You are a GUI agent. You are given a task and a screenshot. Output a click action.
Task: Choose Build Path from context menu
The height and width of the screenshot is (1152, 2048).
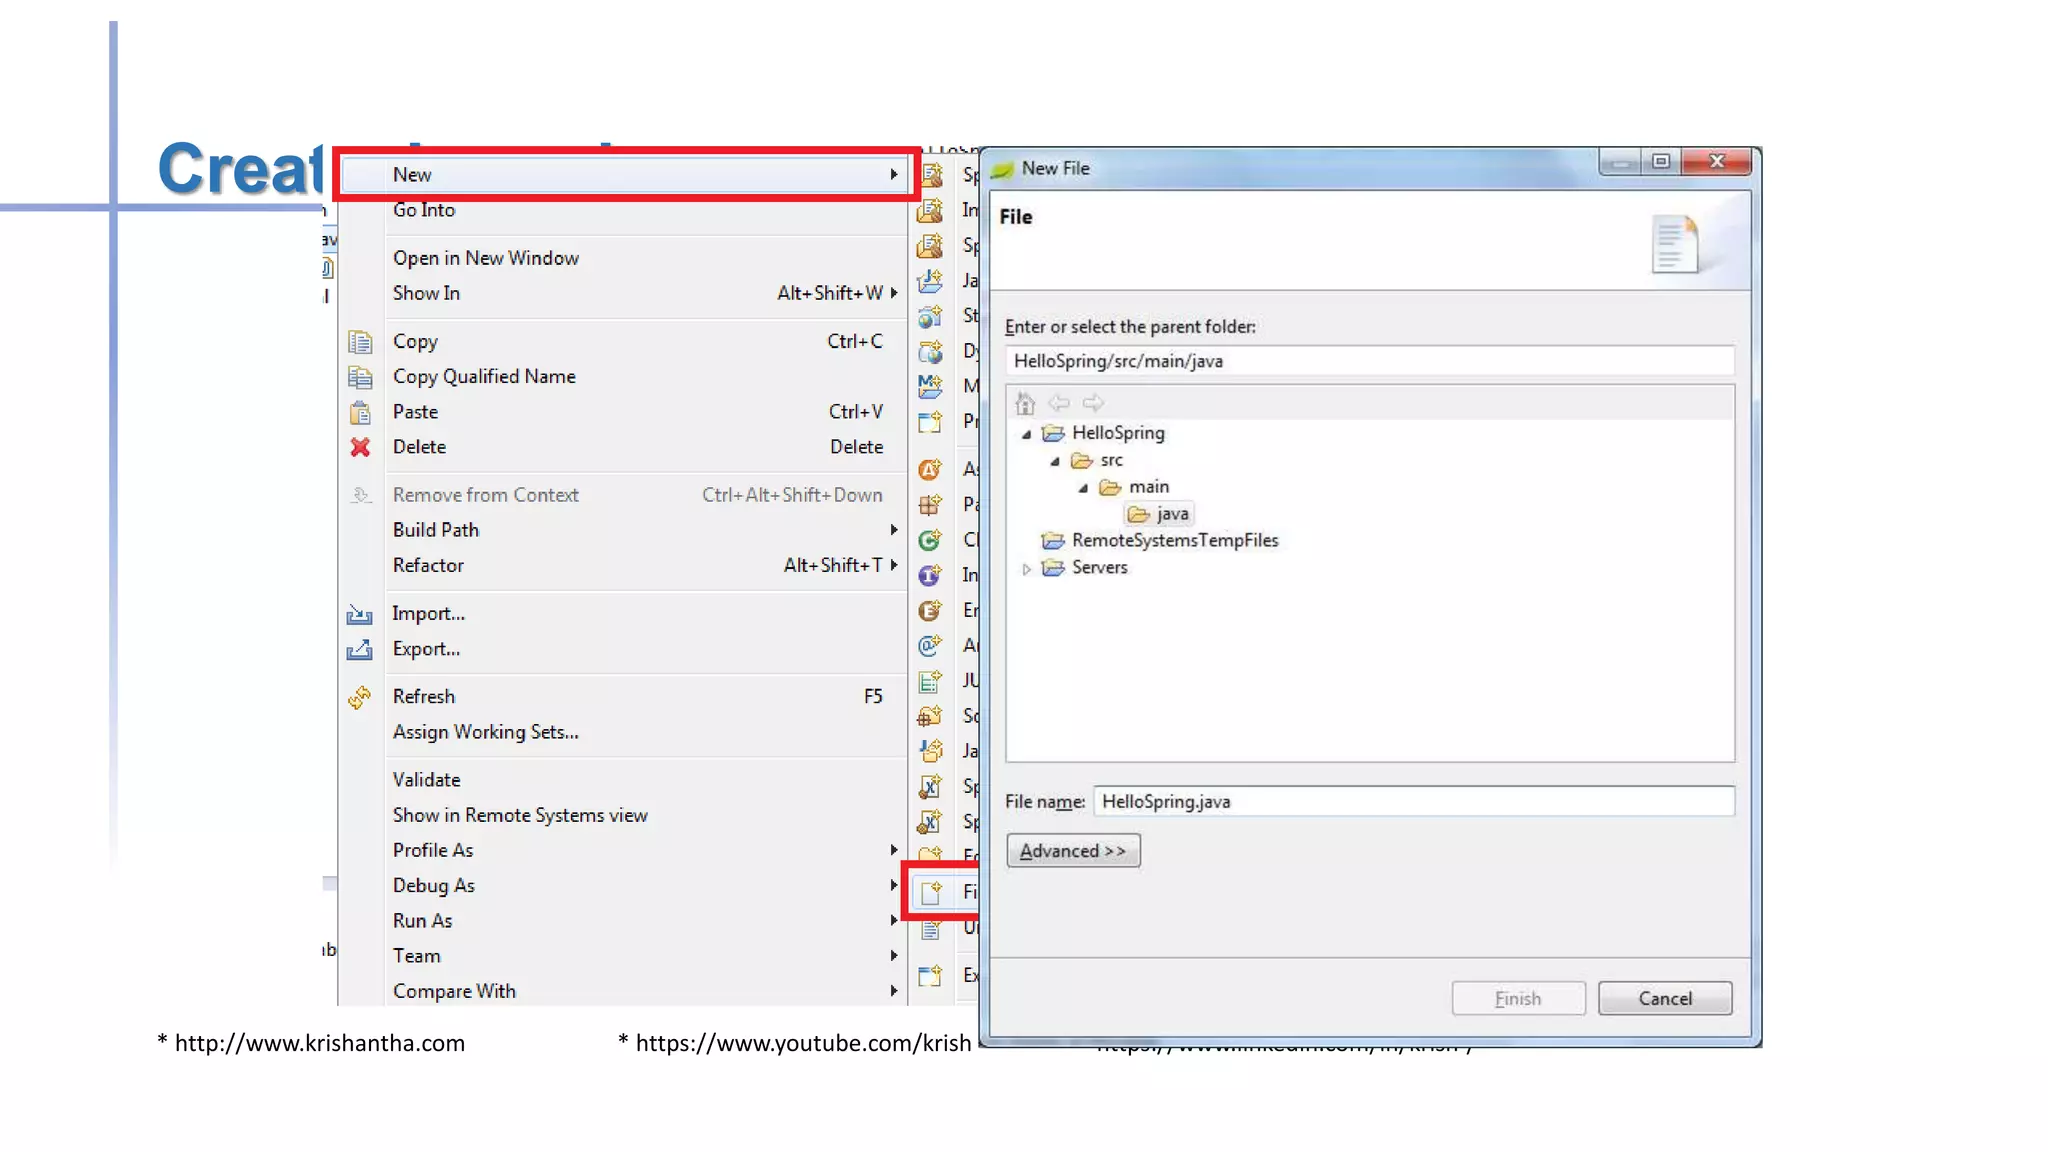(436, 530)
